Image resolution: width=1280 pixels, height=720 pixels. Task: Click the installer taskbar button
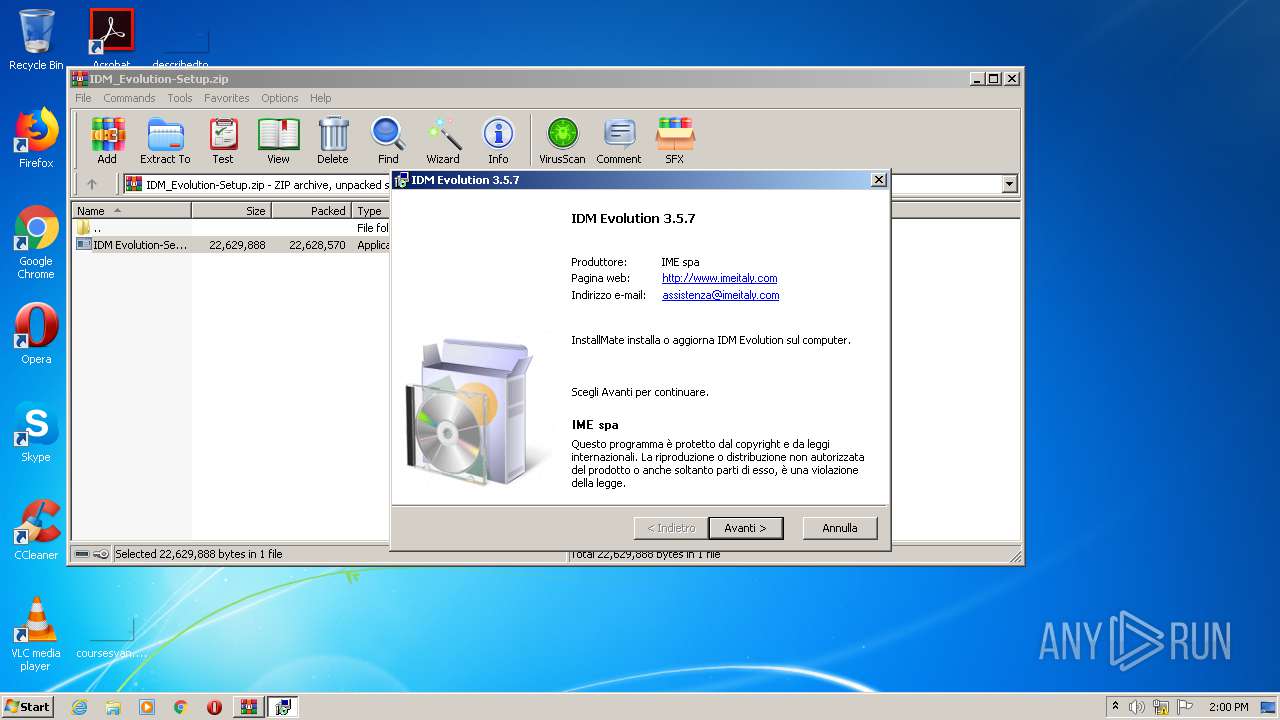(x=283, y=707)
